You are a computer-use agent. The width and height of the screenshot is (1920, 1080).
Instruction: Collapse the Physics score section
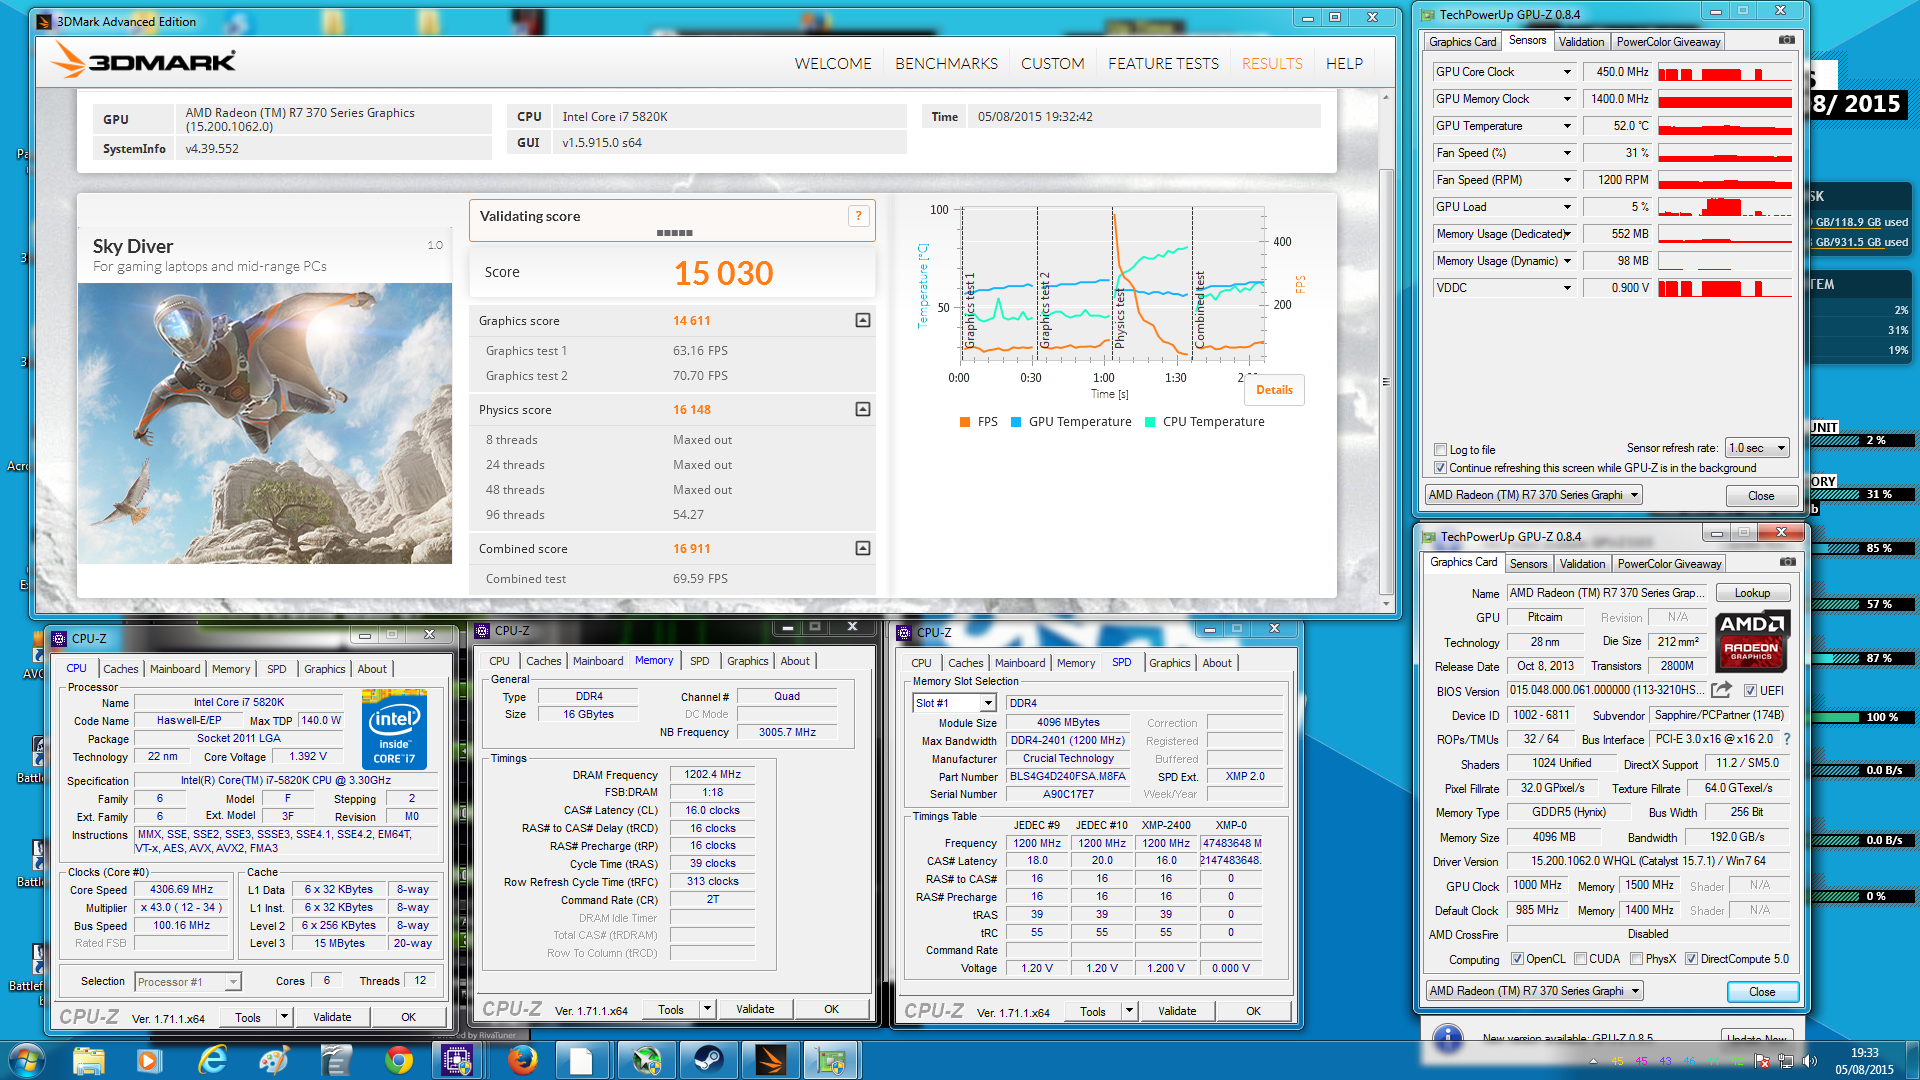pos(862,409)
